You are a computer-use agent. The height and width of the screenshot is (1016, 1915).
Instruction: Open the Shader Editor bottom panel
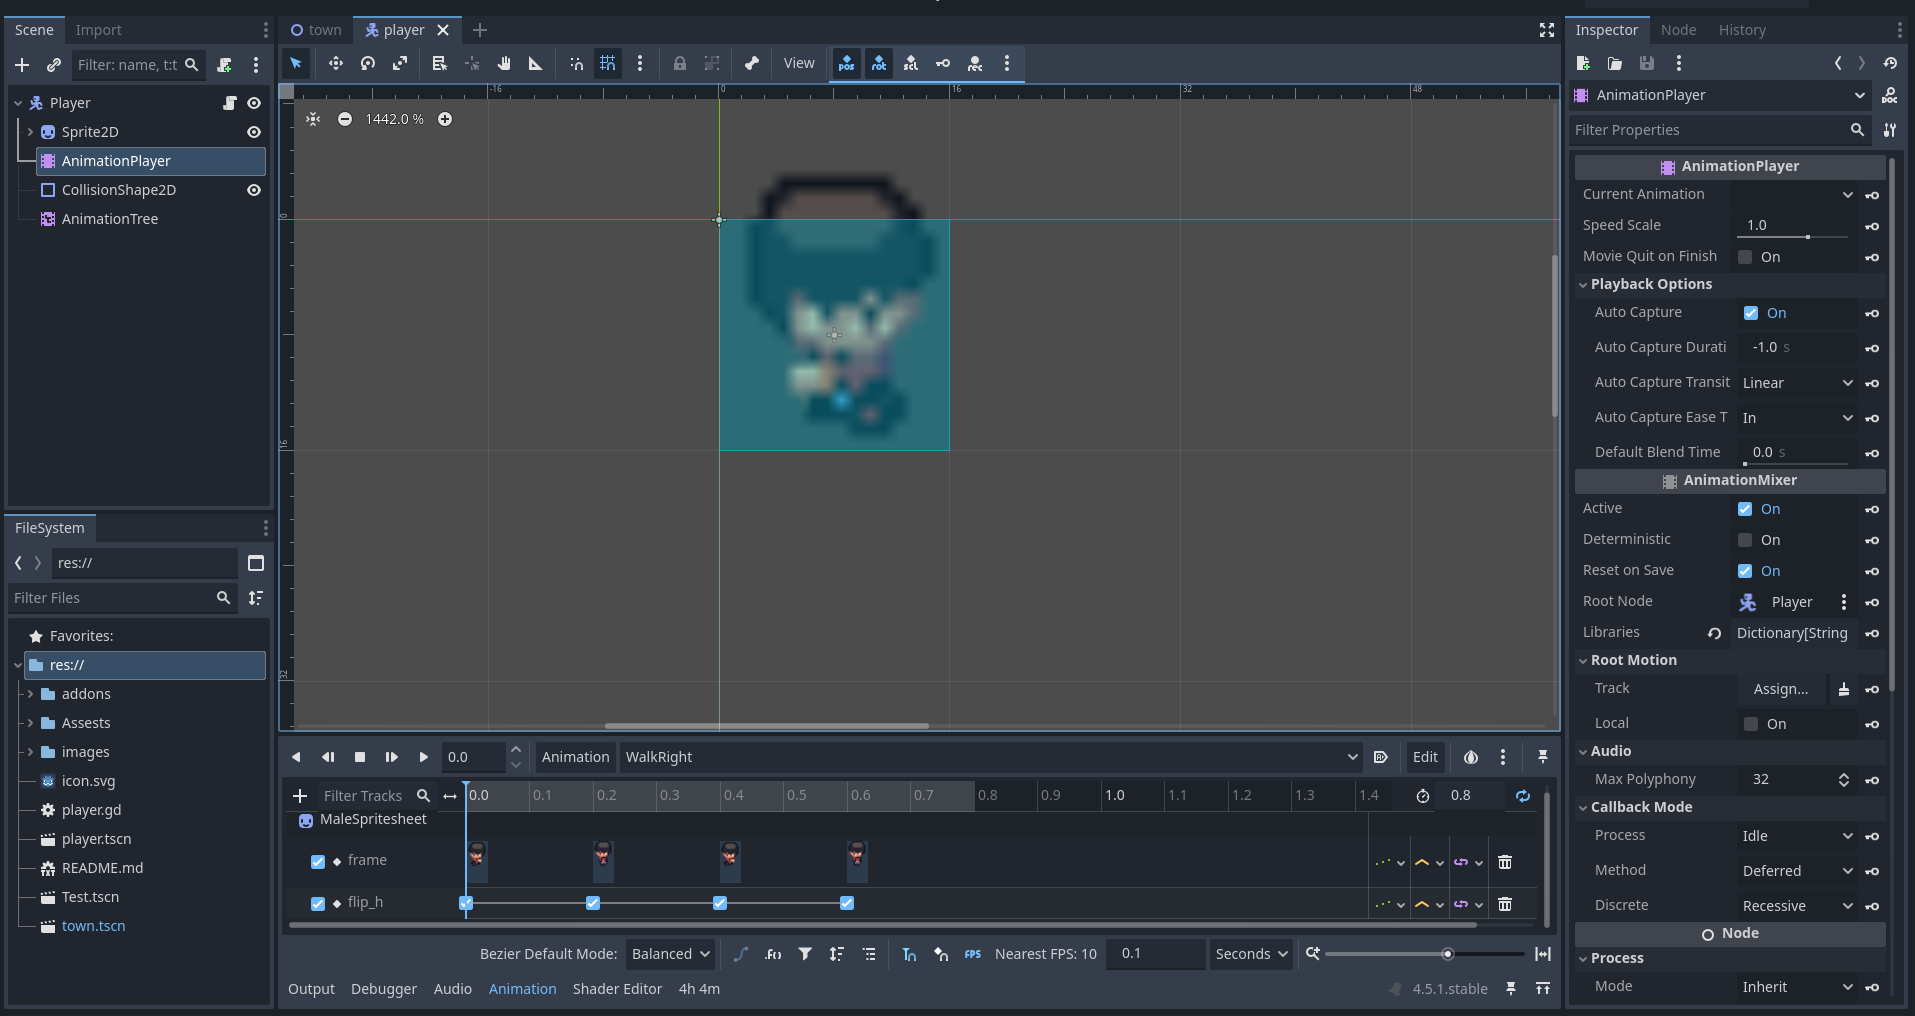tap(617, 989)
